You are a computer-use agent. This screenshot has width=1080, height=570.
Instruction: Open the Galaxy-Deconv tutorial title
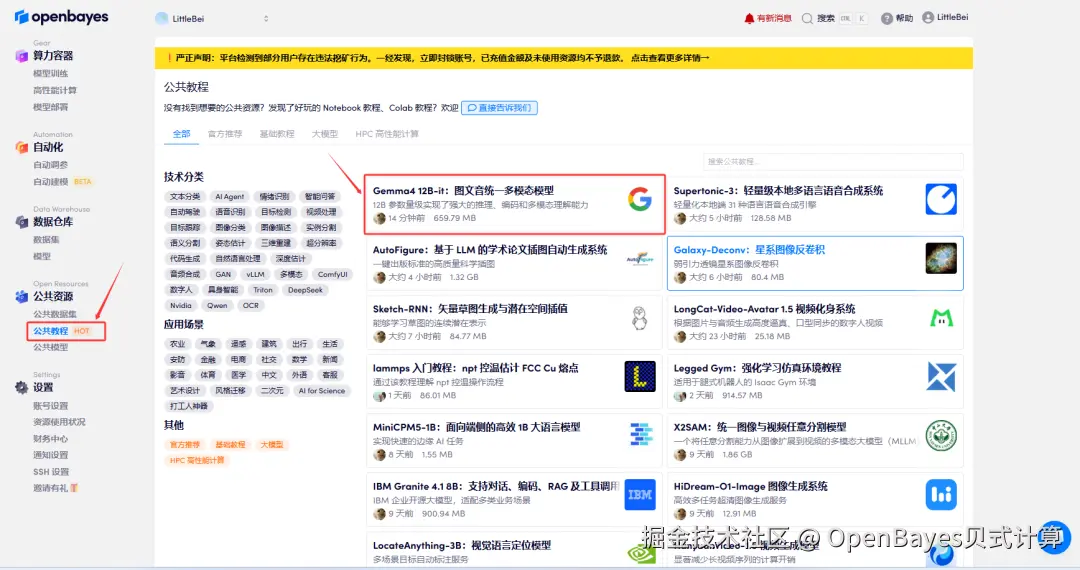[749, 250]
